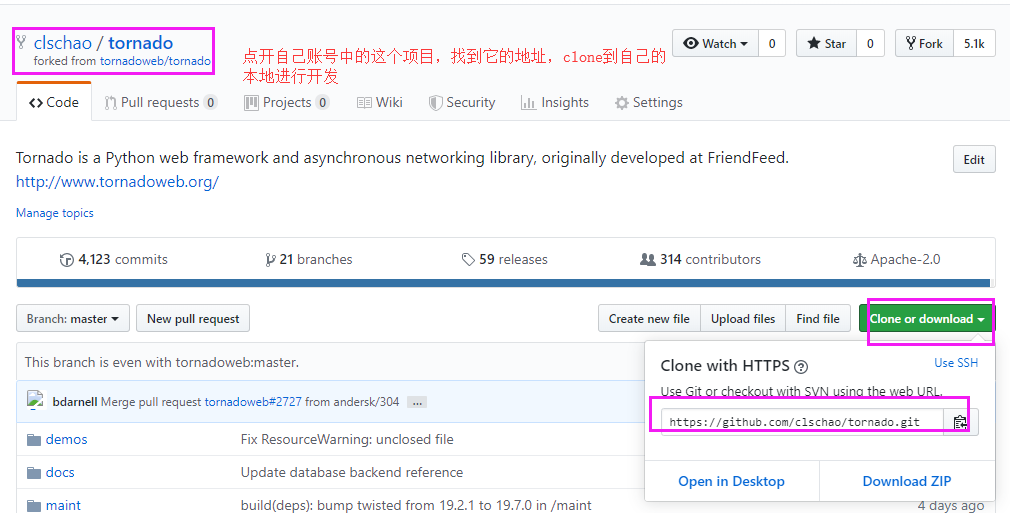Star the tornado repository
The image size is (1010, 513).
coord(826,43)
